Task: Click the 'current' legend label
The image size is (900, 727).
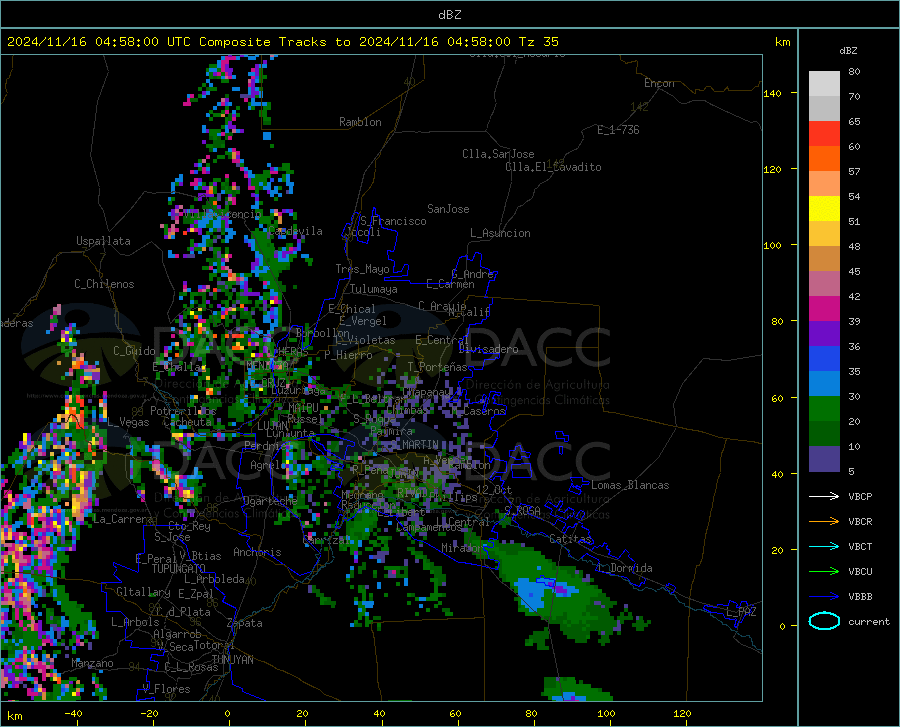Action: coord(869,621)
